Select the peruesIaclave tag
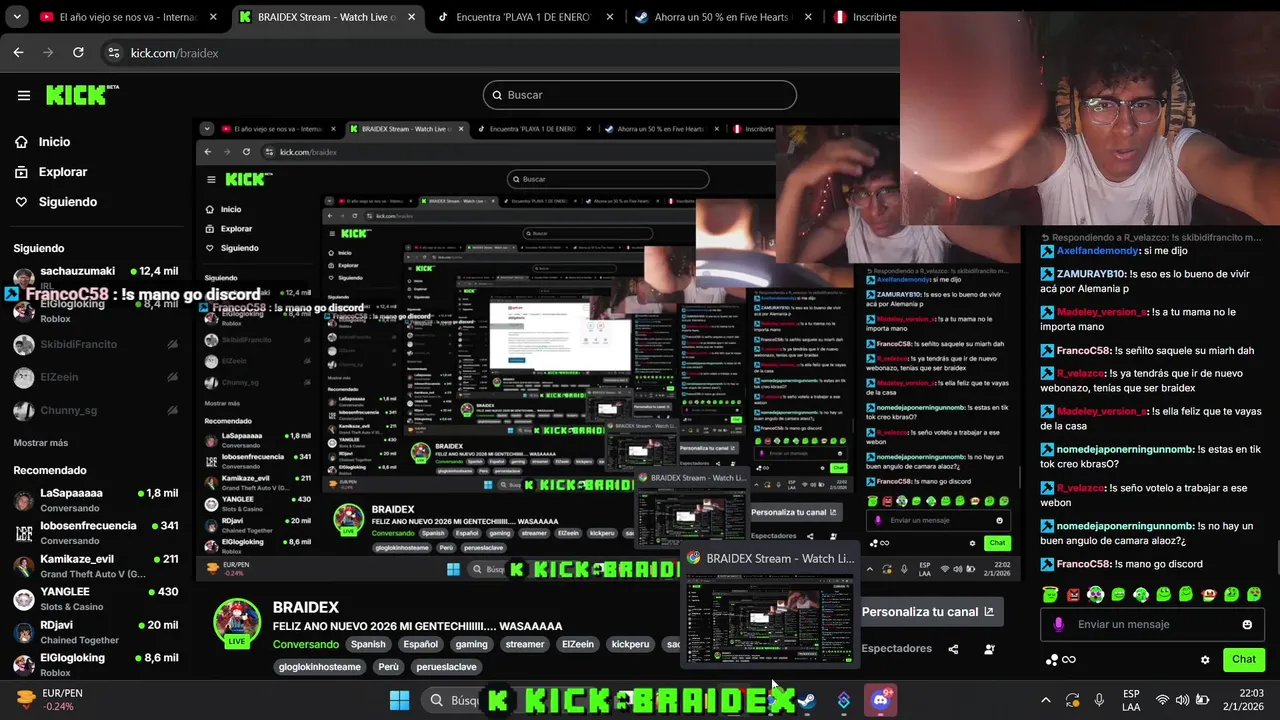 pos(447,667)
